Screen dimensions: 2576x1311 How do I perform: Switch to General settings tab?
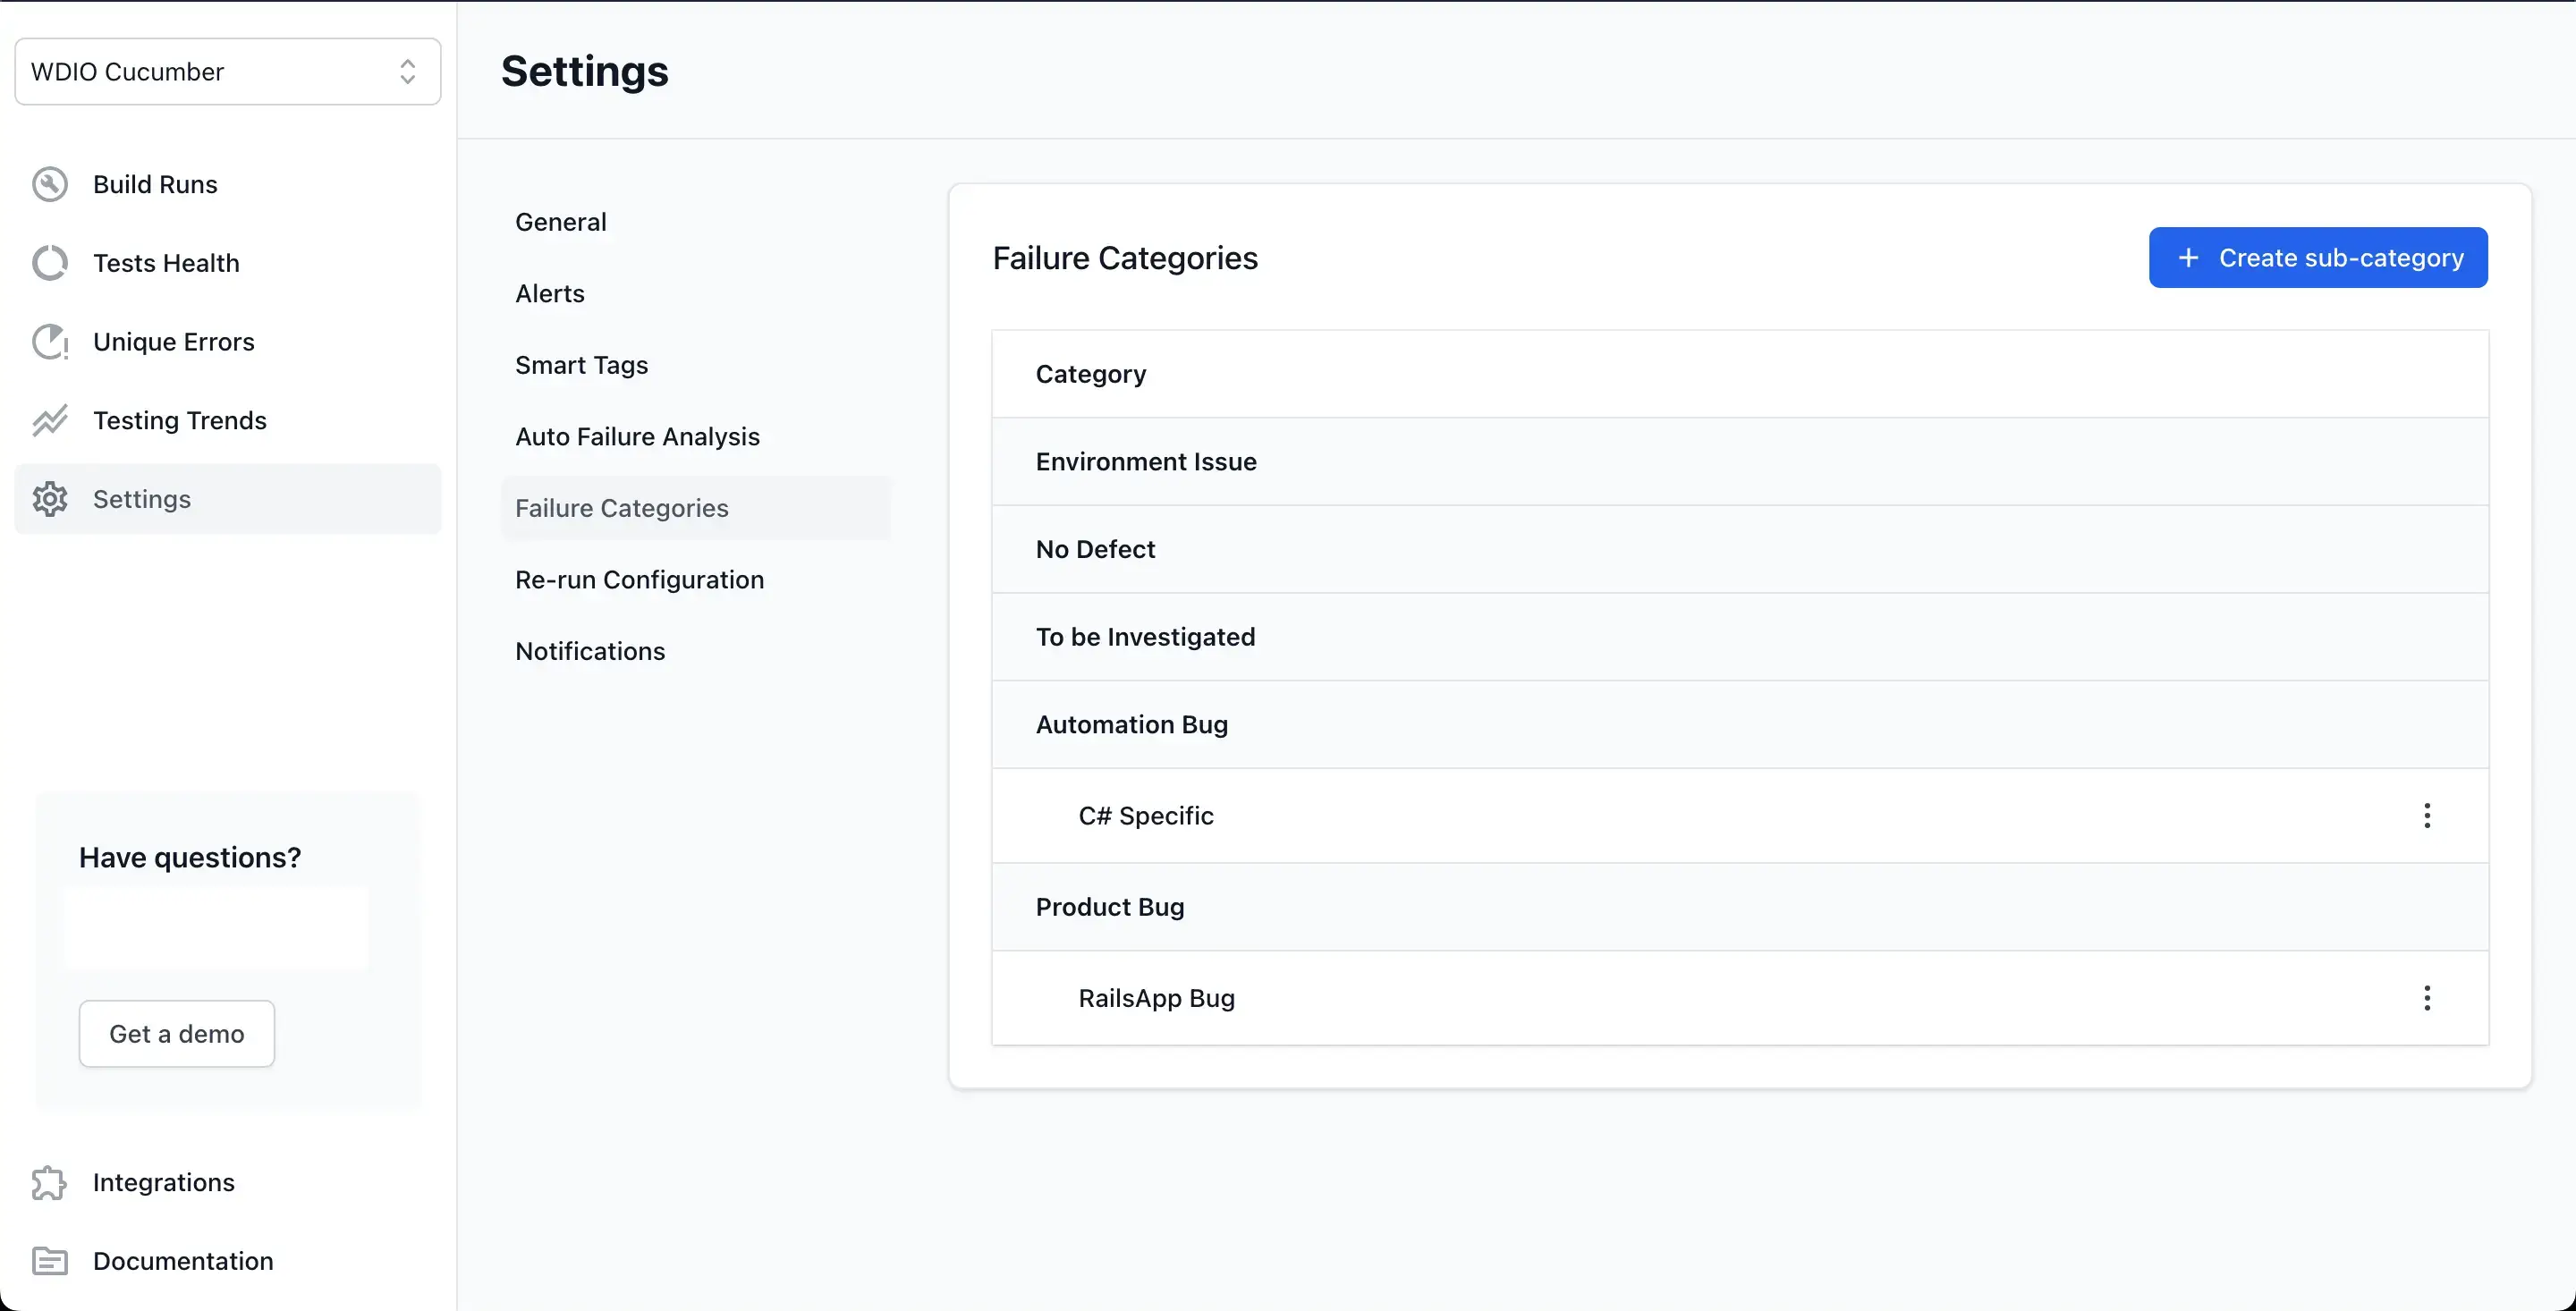(561, 222)
